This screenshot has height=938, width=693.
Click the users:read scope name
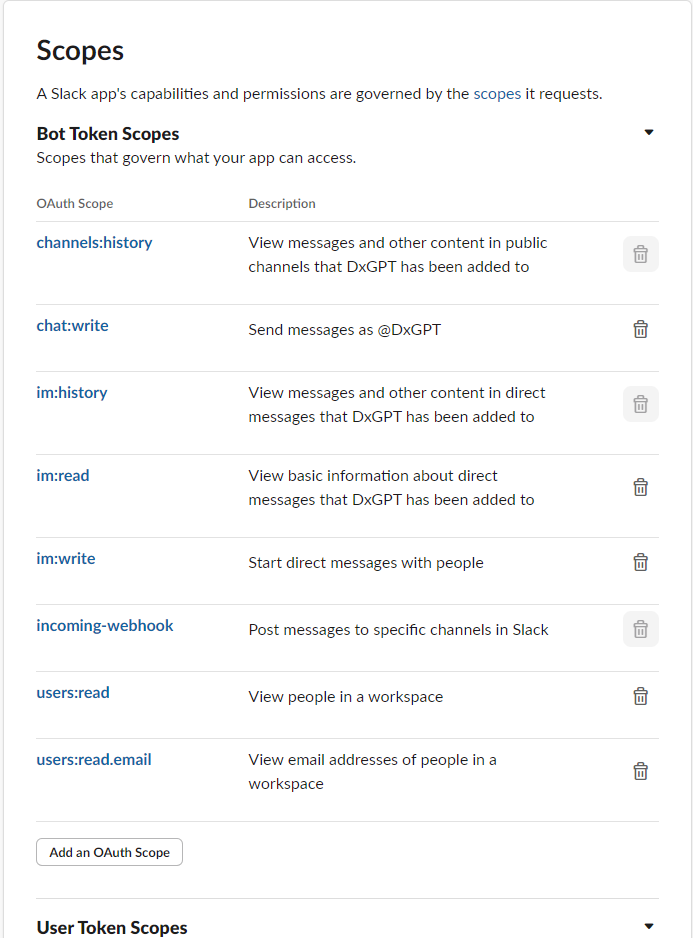point(73,692)
